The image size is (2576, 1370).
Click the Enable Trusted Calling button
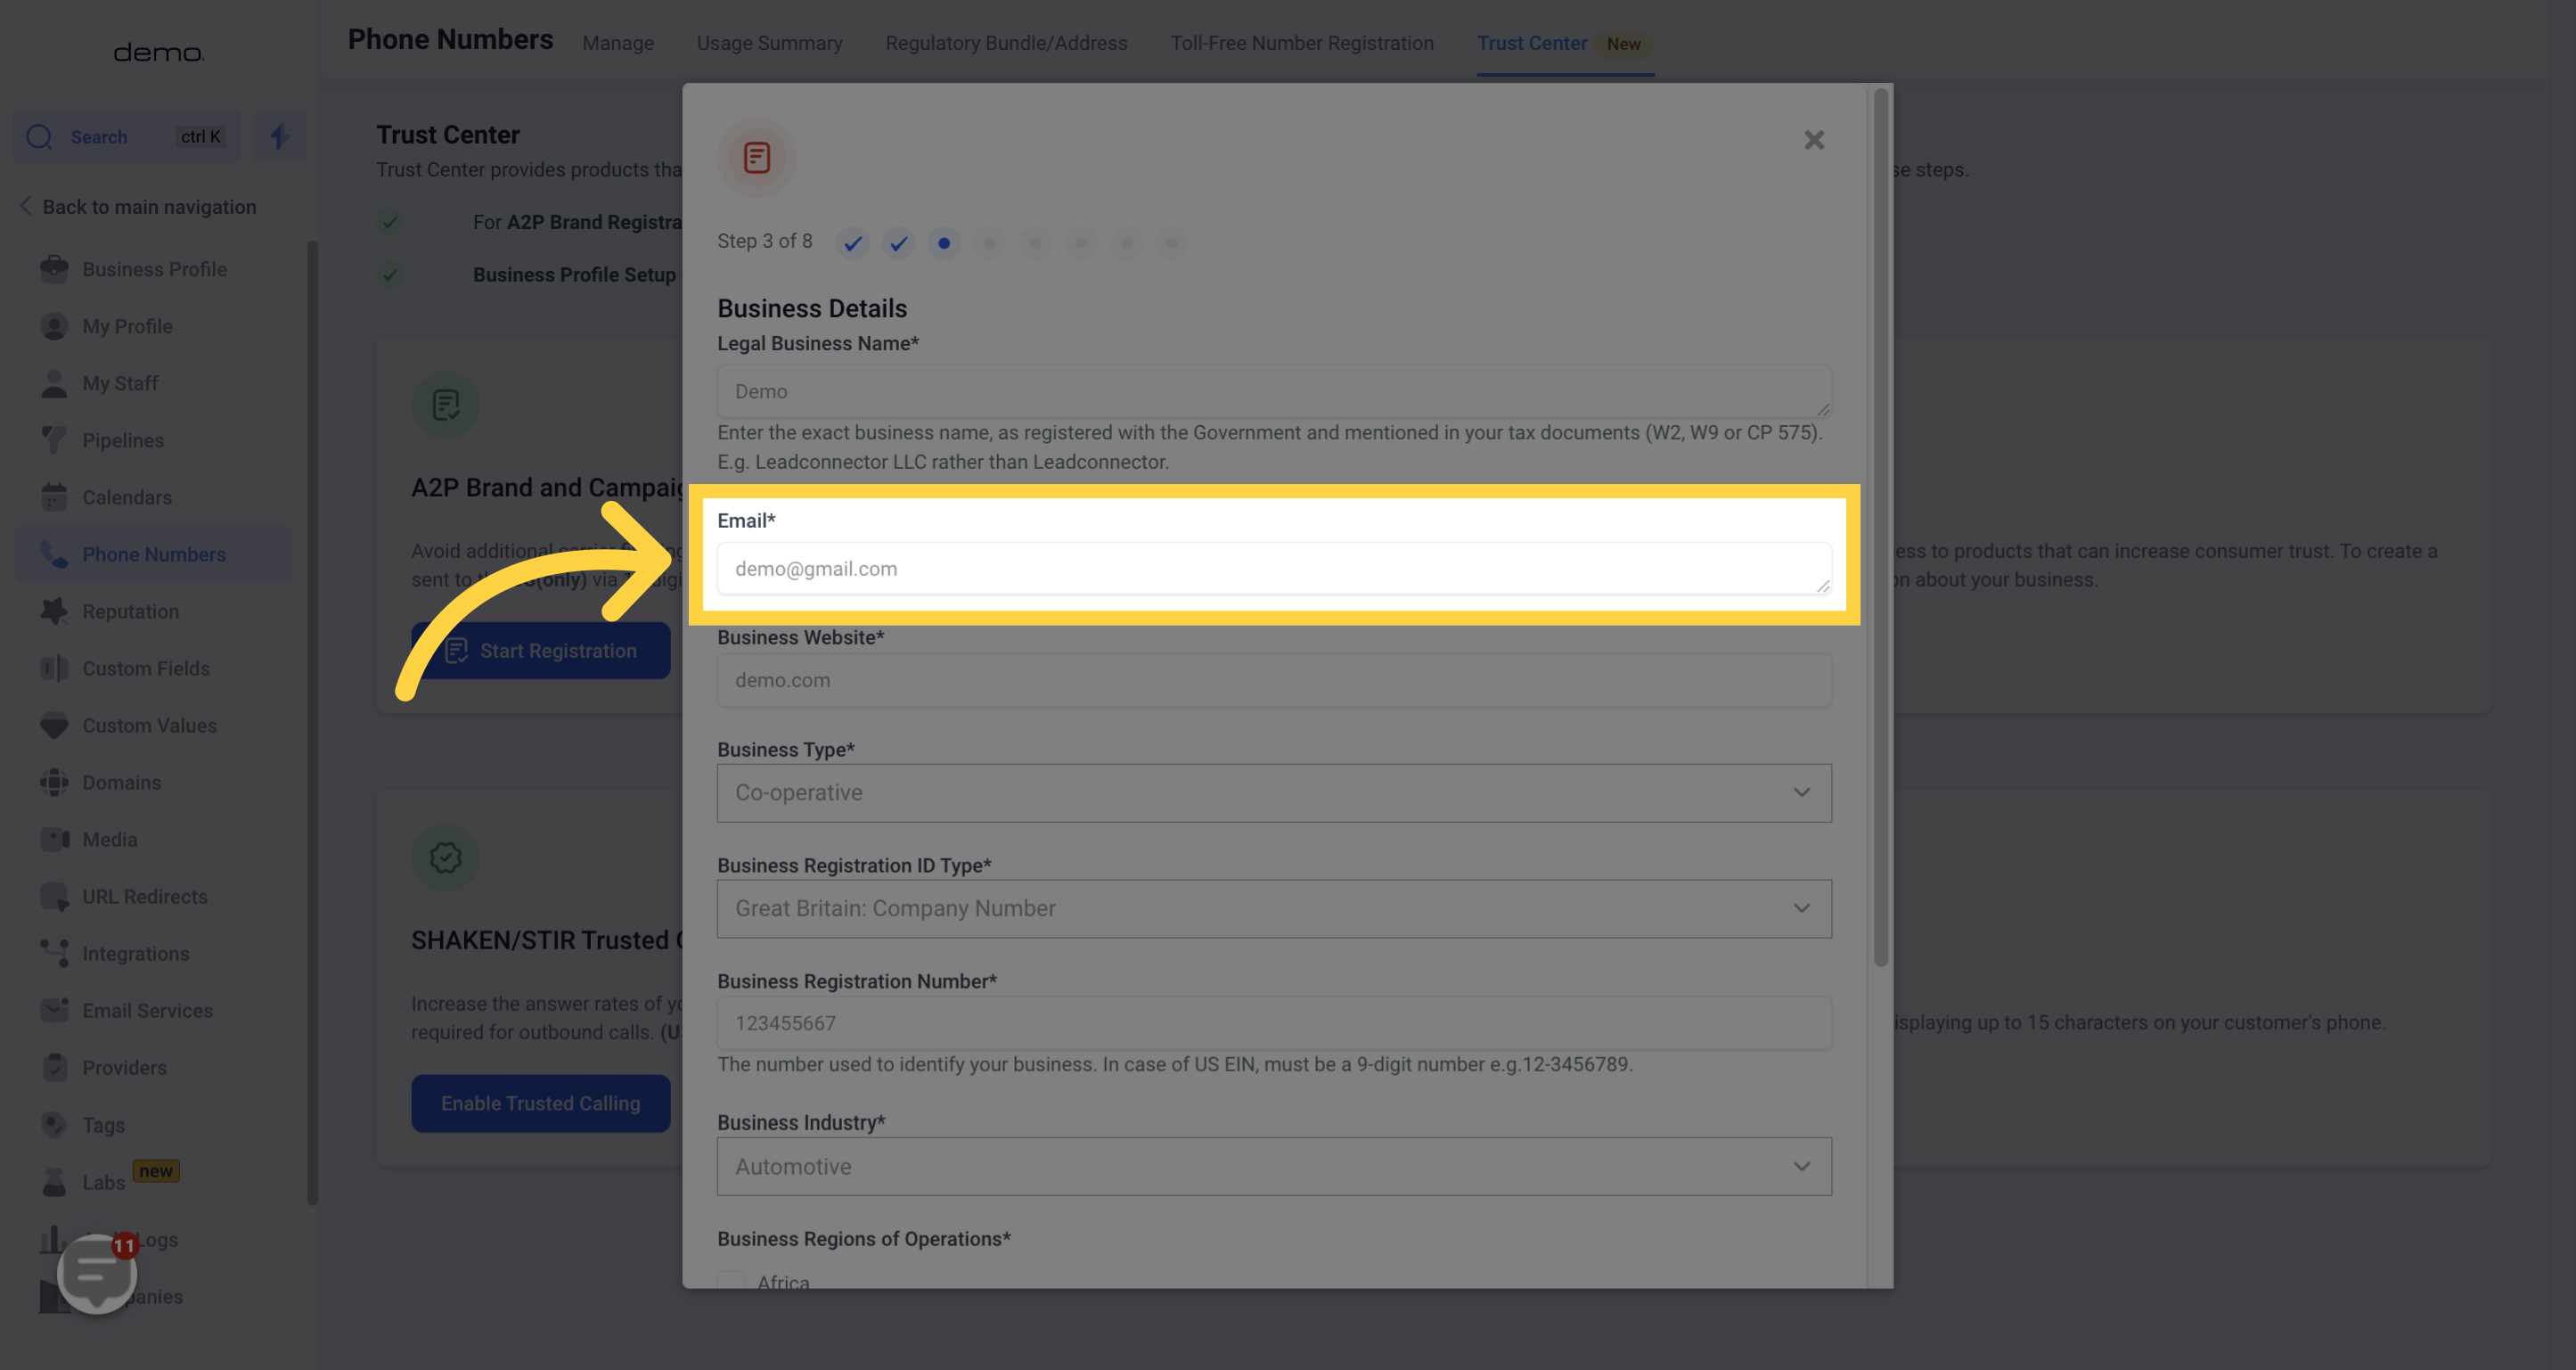540,1103
